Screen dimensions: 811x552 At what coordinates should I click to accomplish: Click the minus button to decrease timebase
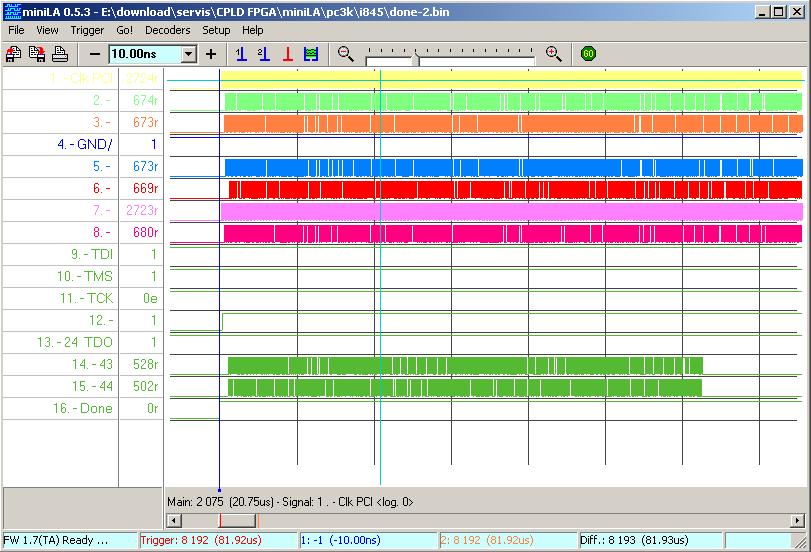tap(95, 54)
